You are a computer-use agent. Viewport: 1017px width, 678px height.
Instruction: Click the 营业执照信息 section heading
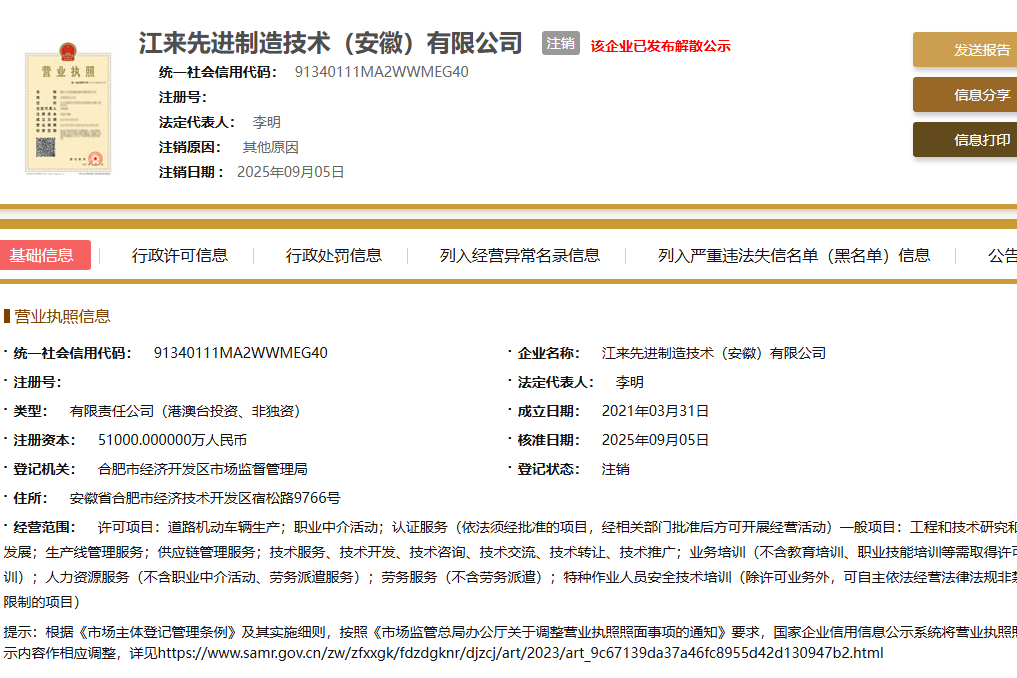62,316
